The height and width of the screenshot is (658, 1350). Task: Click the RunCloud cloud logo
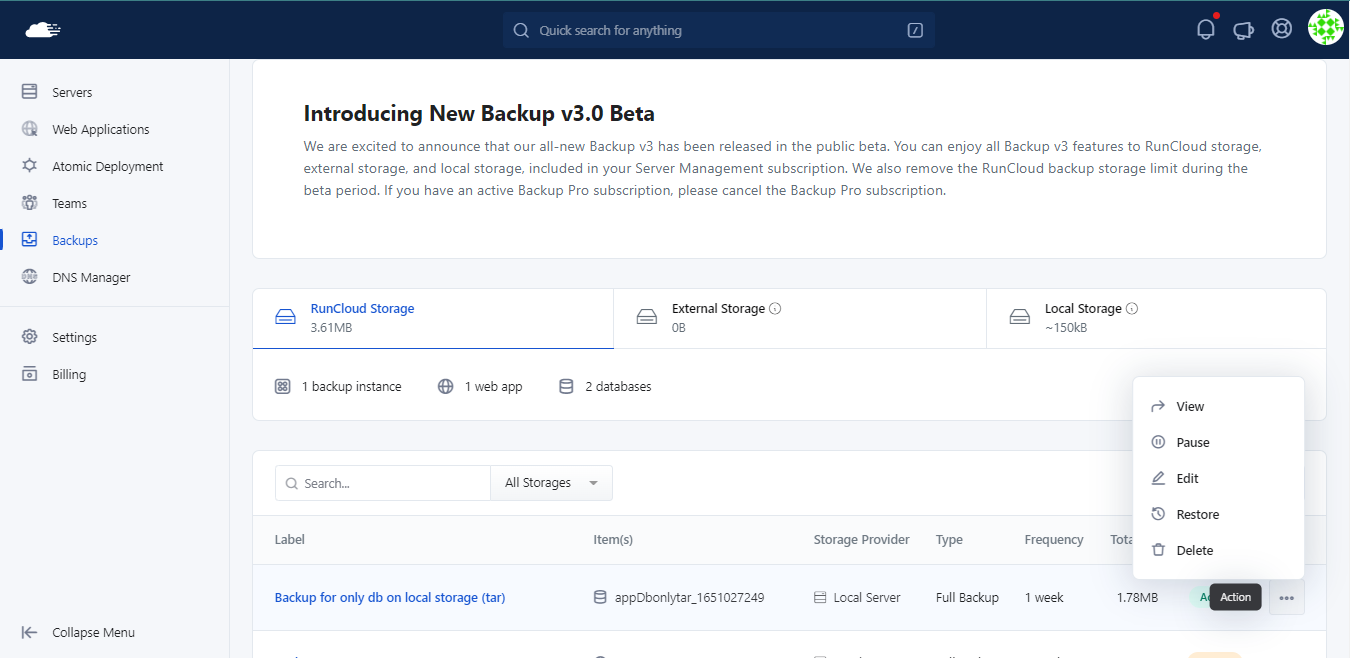coord(43,30)
